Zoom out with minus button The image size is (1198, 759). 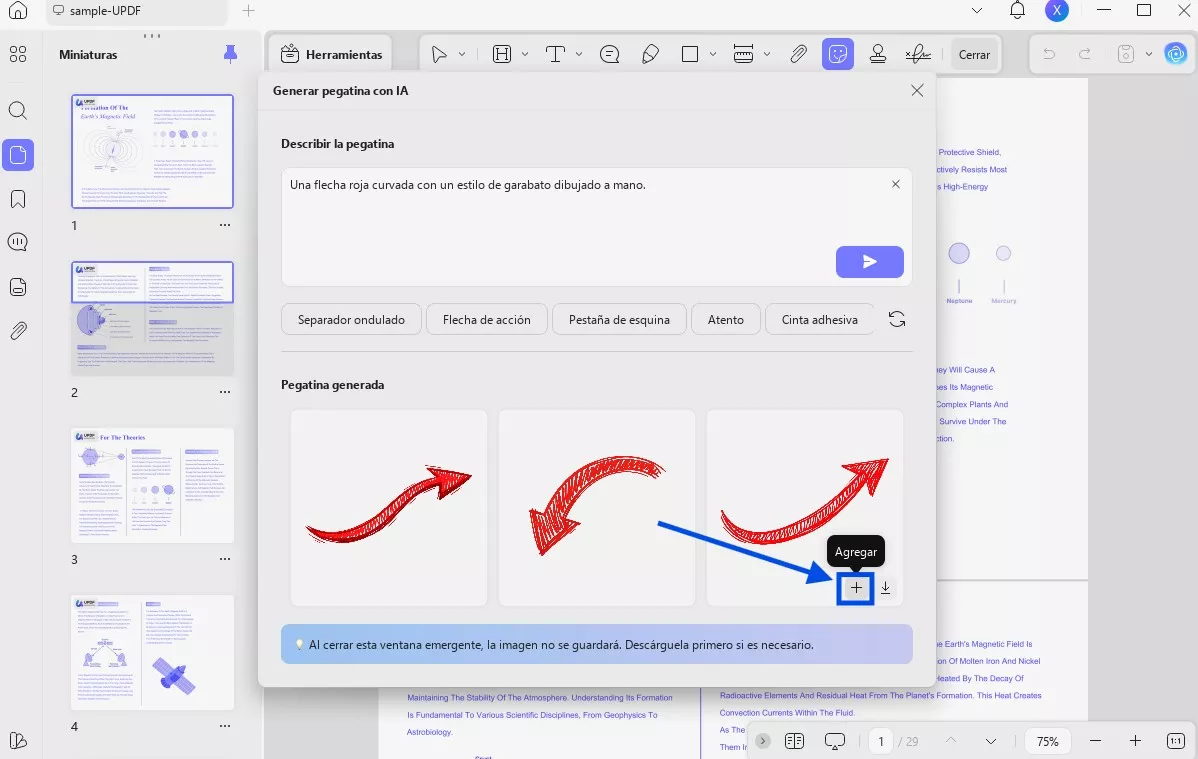pos(1095,741)
